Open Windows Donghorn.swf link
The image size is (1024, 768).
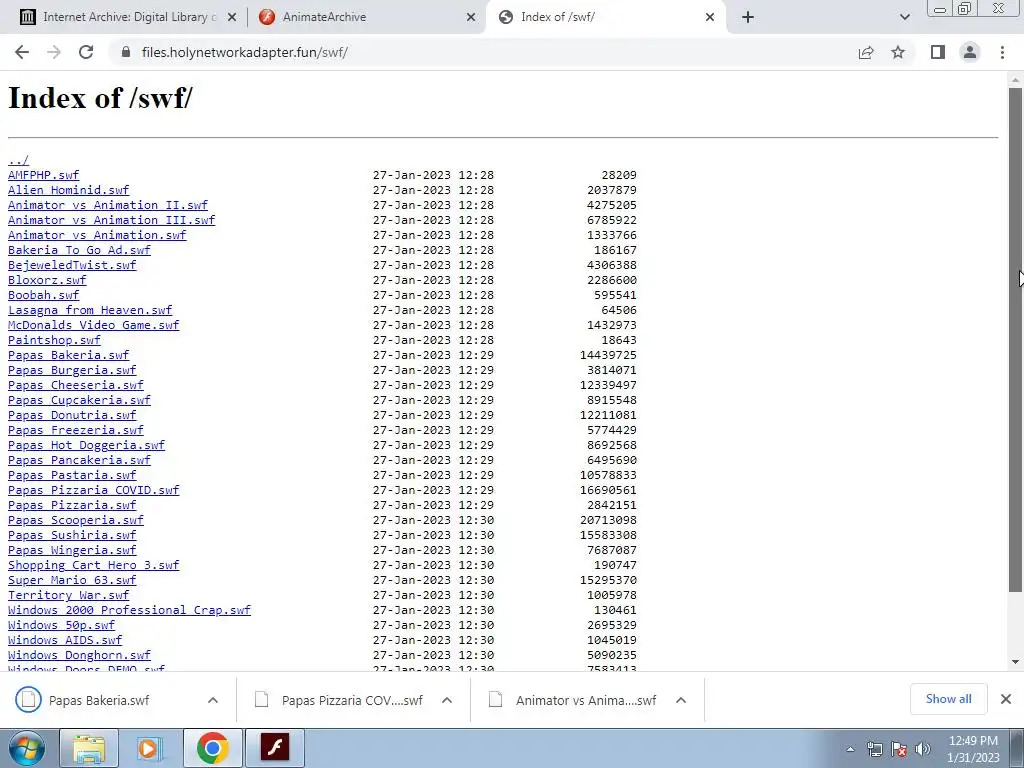click(79, 655)
